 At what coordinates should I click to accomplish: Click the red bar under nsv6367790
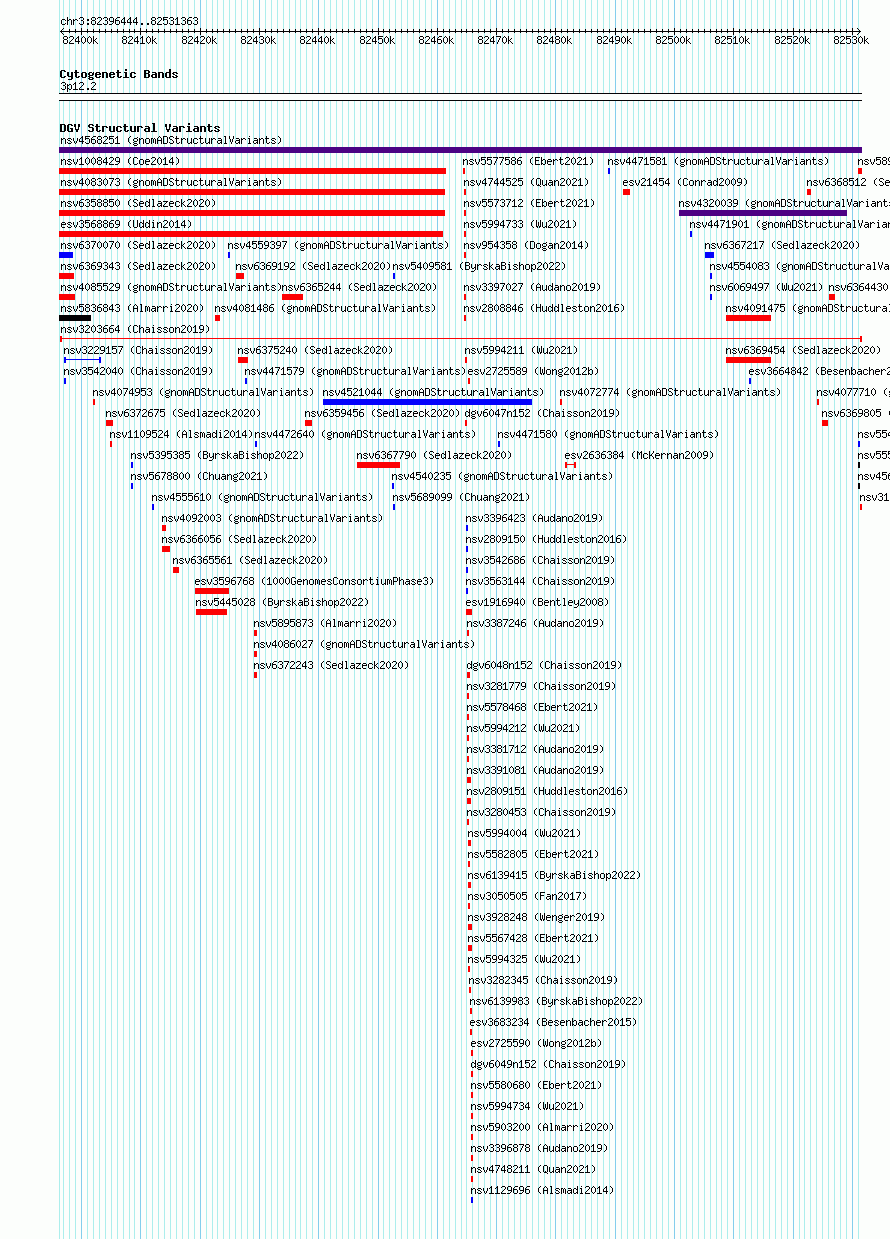tap(378, 465)
